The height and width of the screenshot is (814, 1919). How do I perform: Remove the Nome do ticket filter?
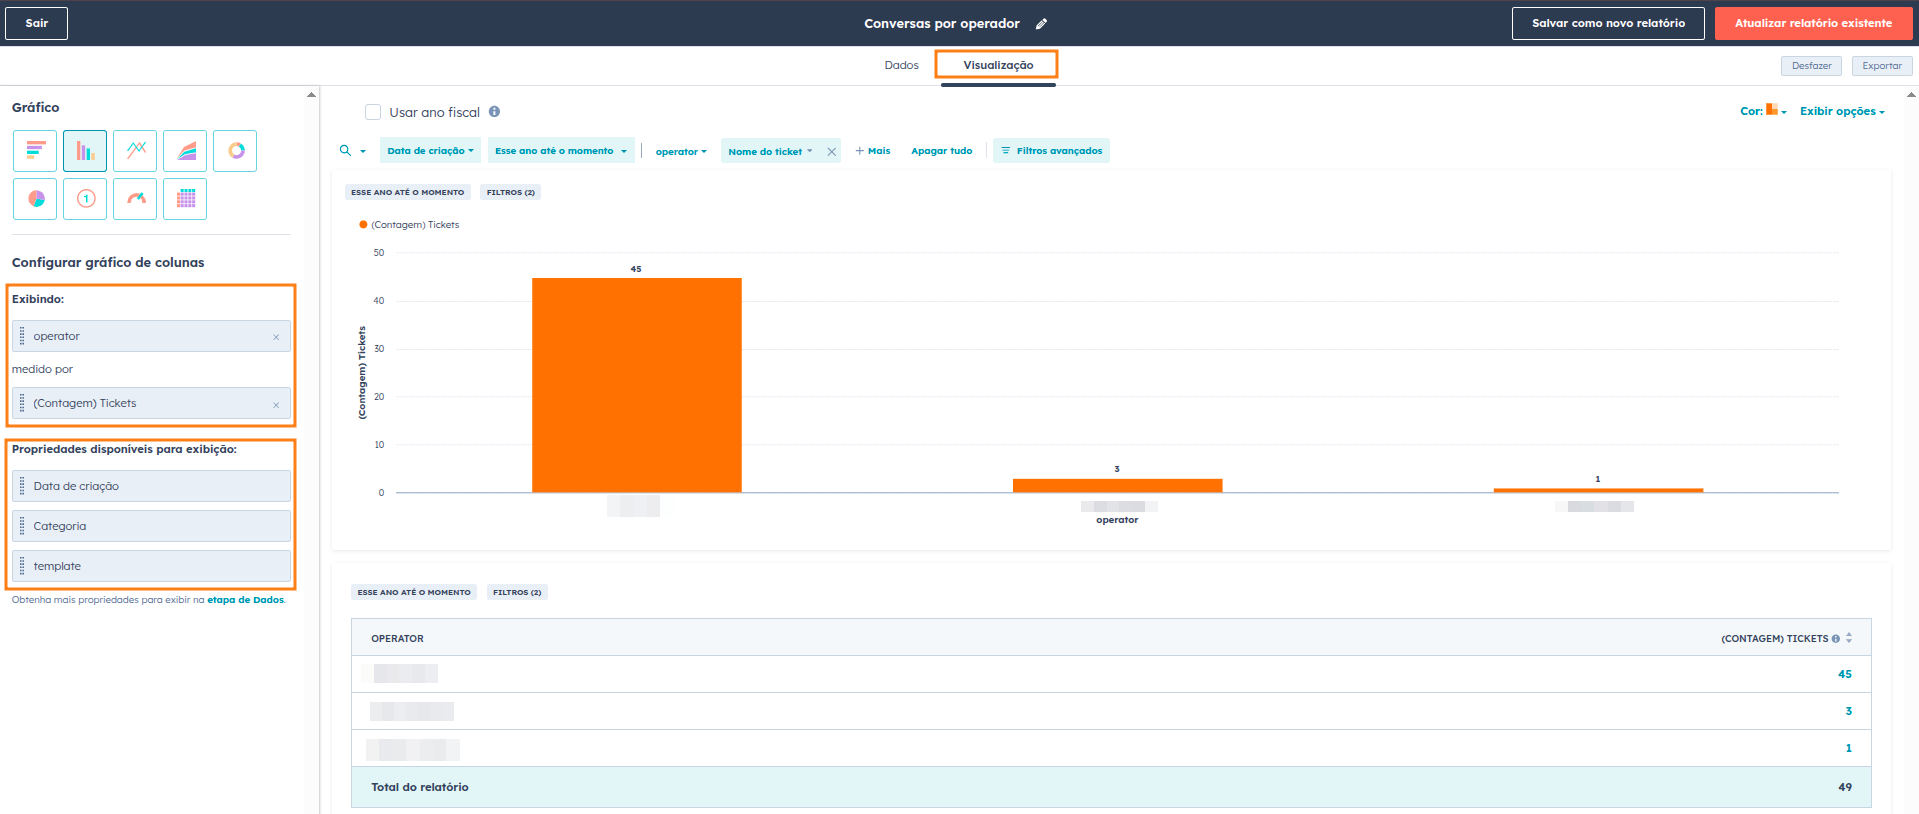(x=831, y=152)
